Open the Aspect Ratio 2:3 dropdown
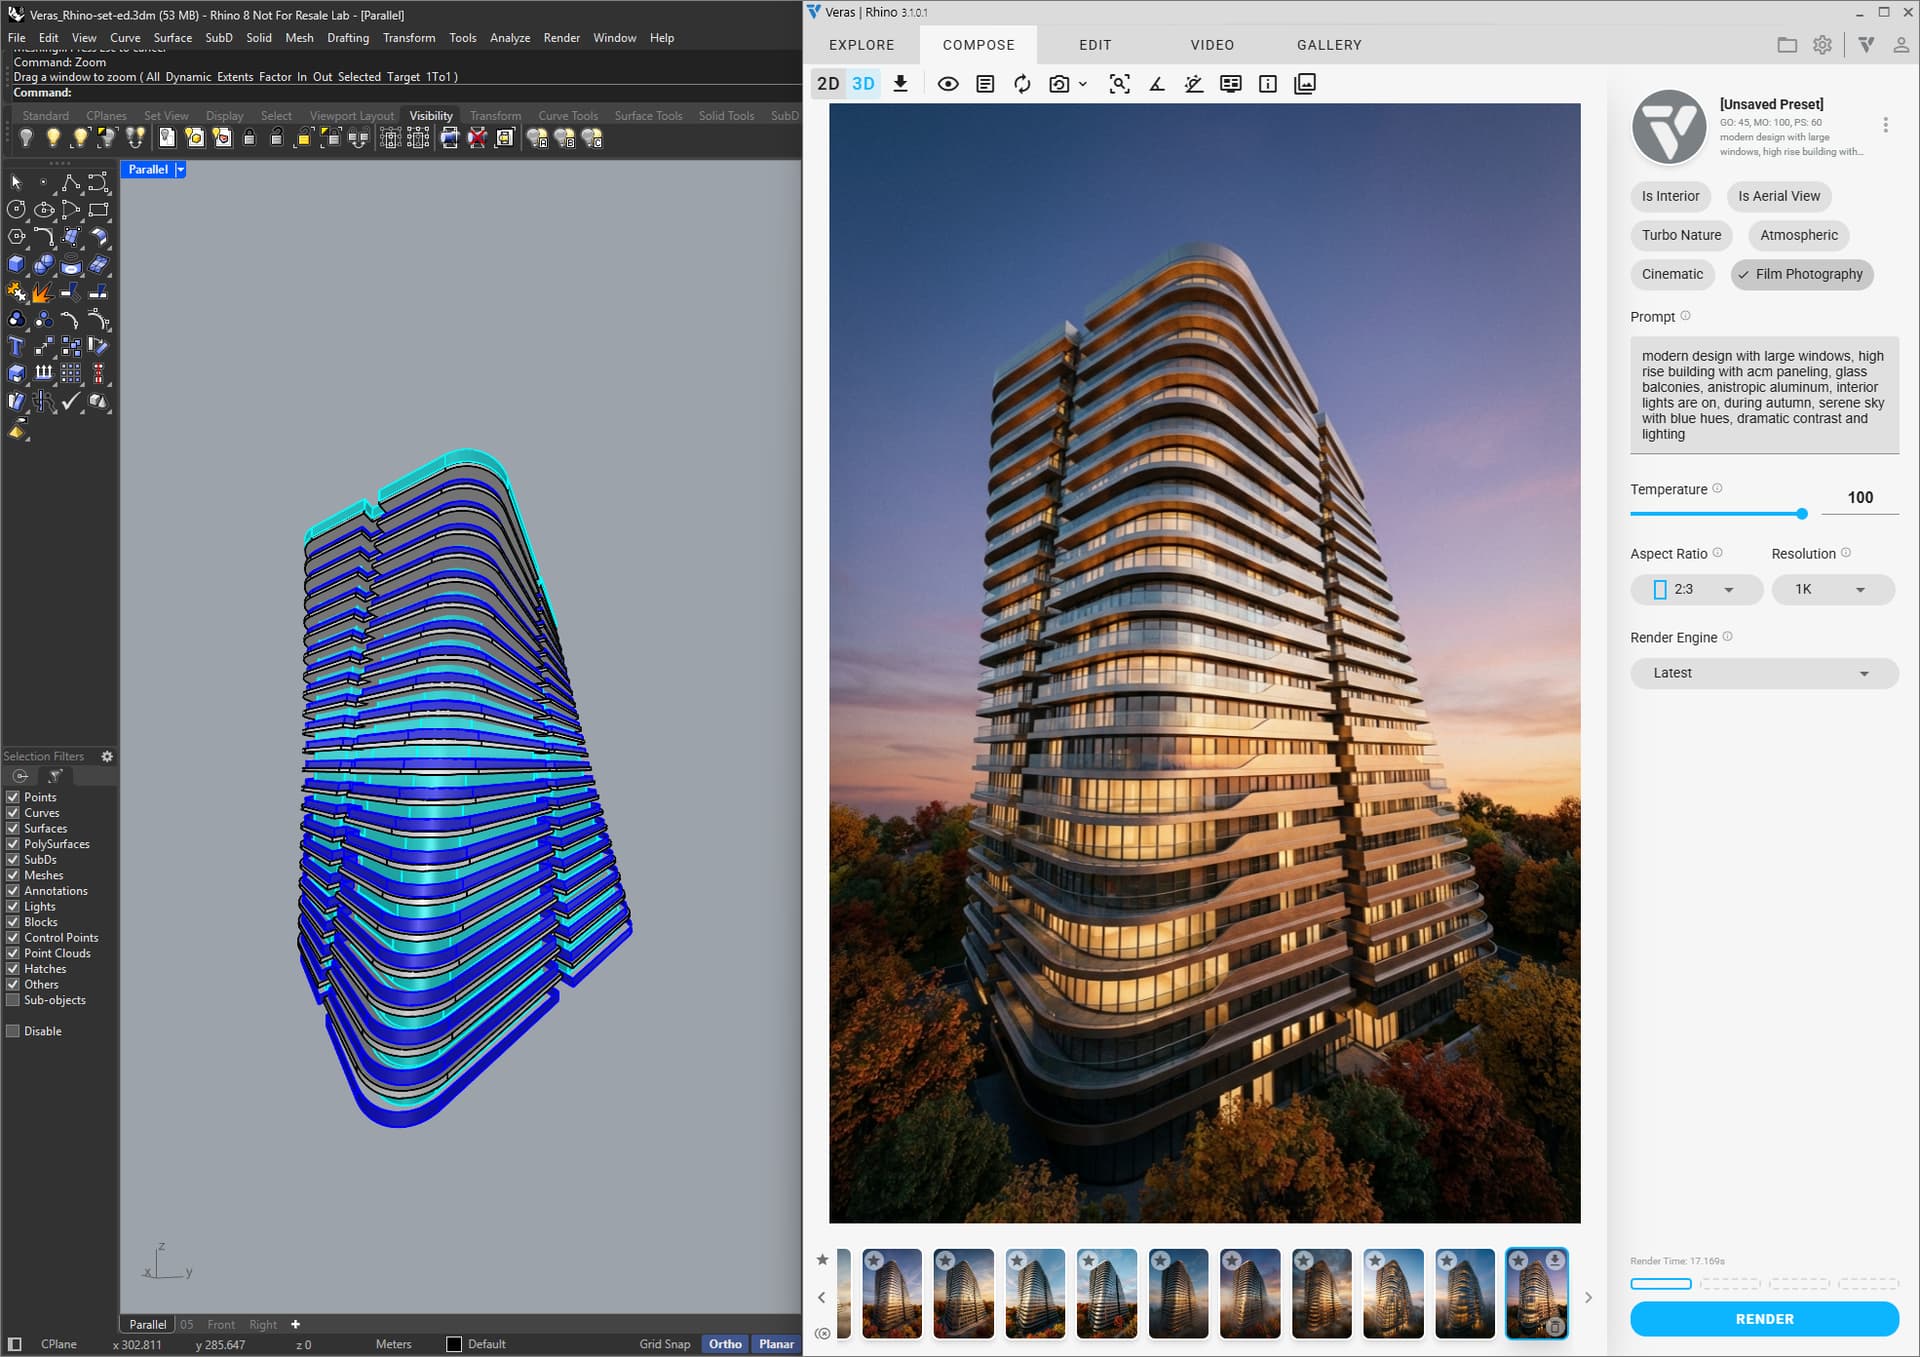1920x1357 pixels. (1696, 590)
